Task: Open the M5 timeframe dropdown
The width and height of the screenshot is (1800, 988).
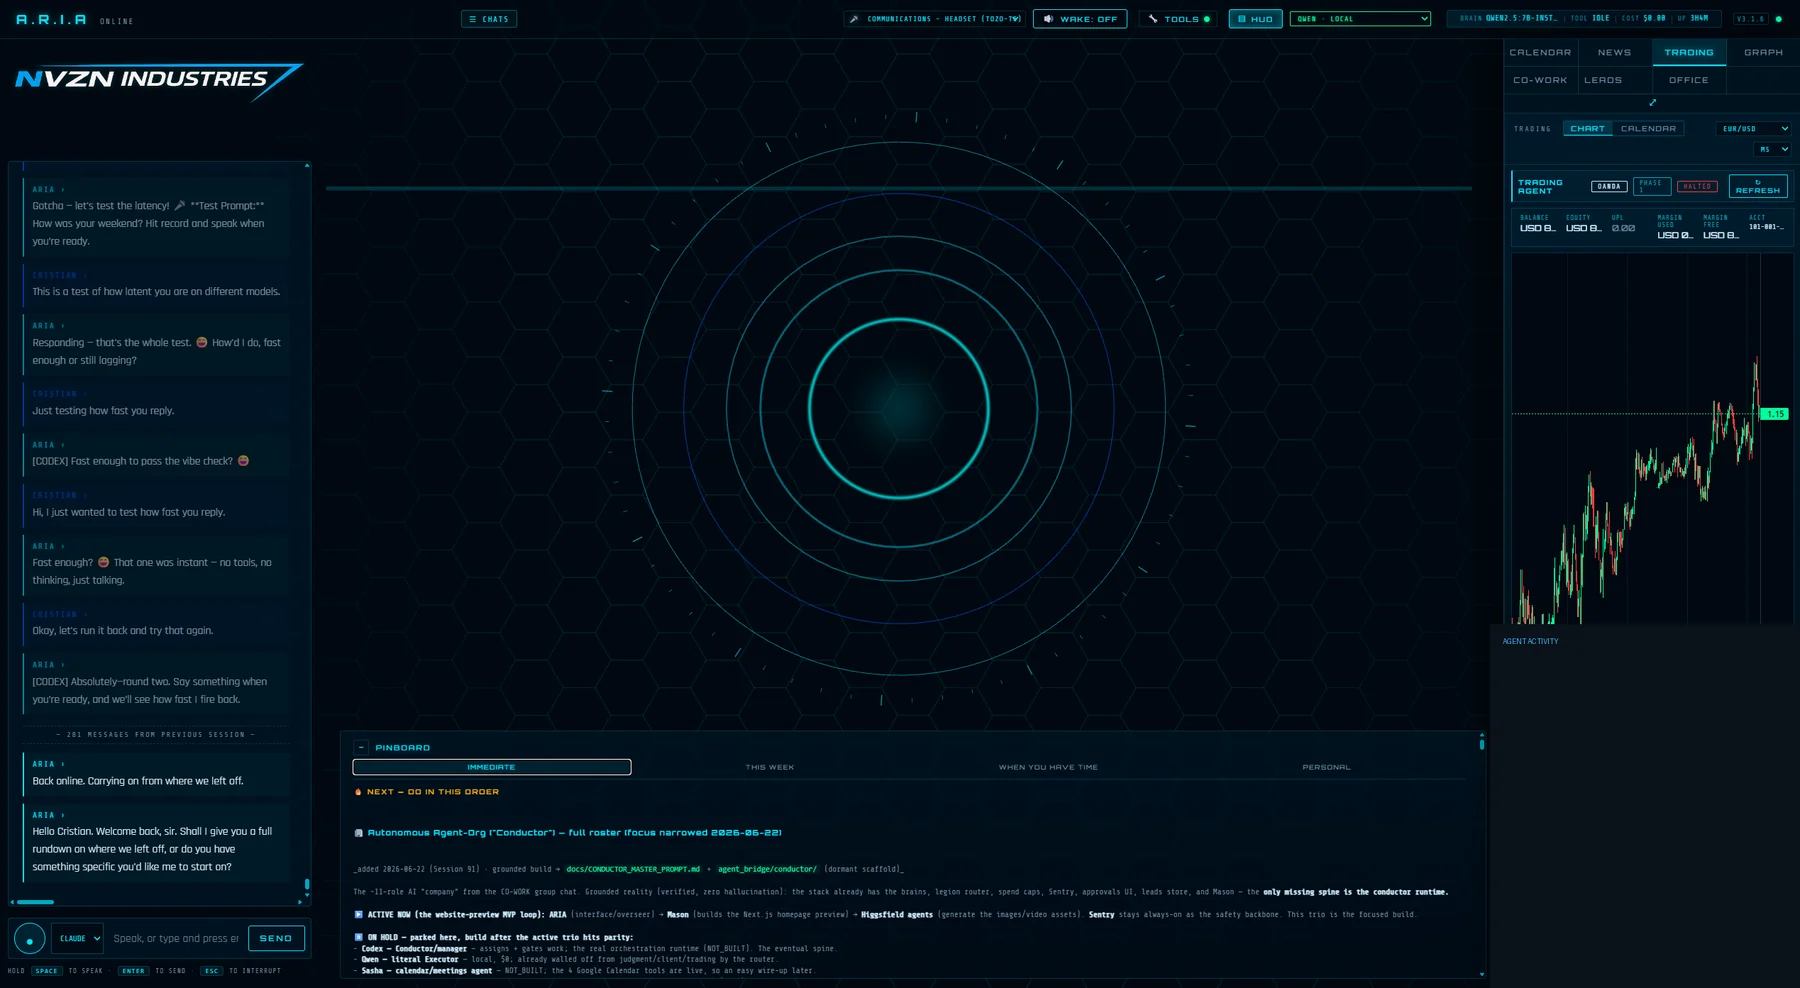Action: click(1773, 149)
